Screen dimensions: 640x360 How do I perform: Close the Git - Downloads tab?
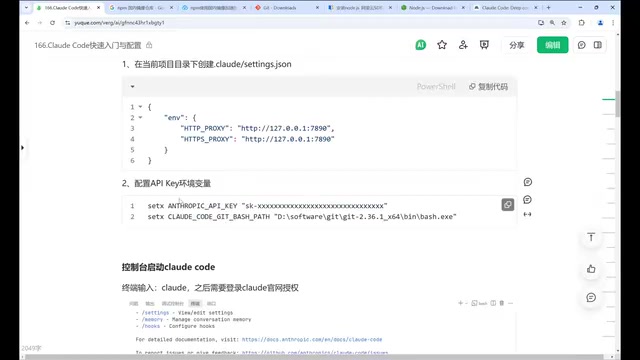pyautogui.click(x=317, y=7)
